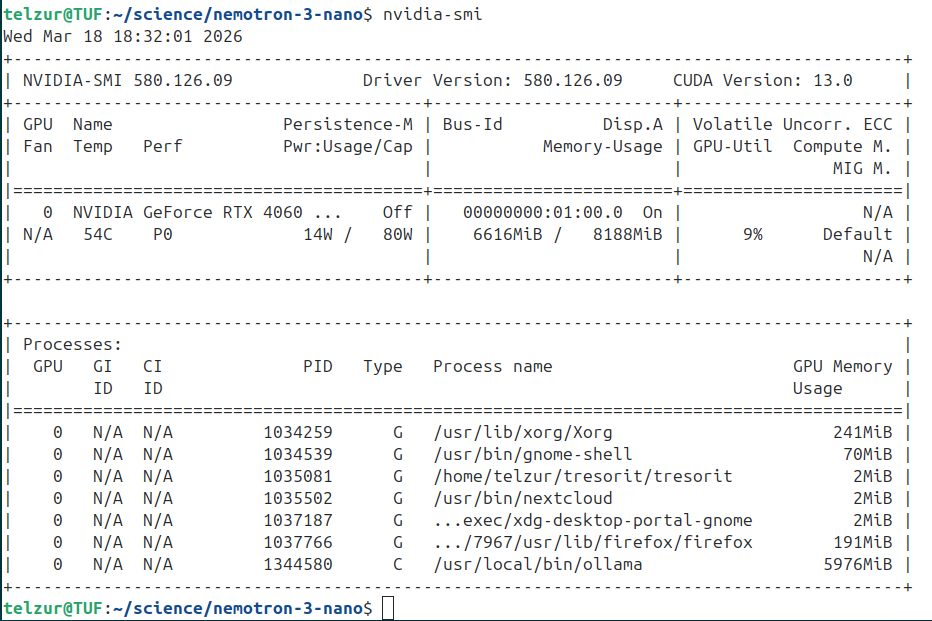This screenshot has height=621, width=932.
Task: Click the Driver Version 580.126.09 text
Action: pos(492,80)
